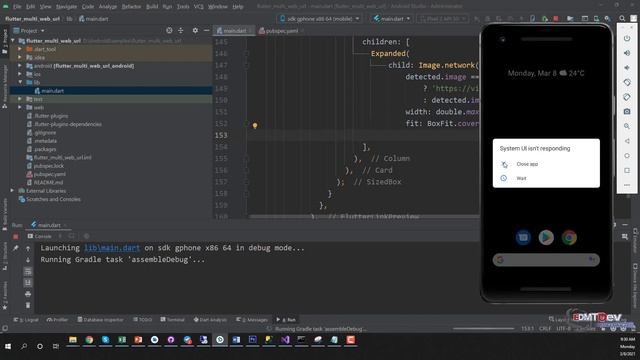Open Excel from the Windows taskbar
The width and height of the screenshot is (640, 360).
coord(122,340)
